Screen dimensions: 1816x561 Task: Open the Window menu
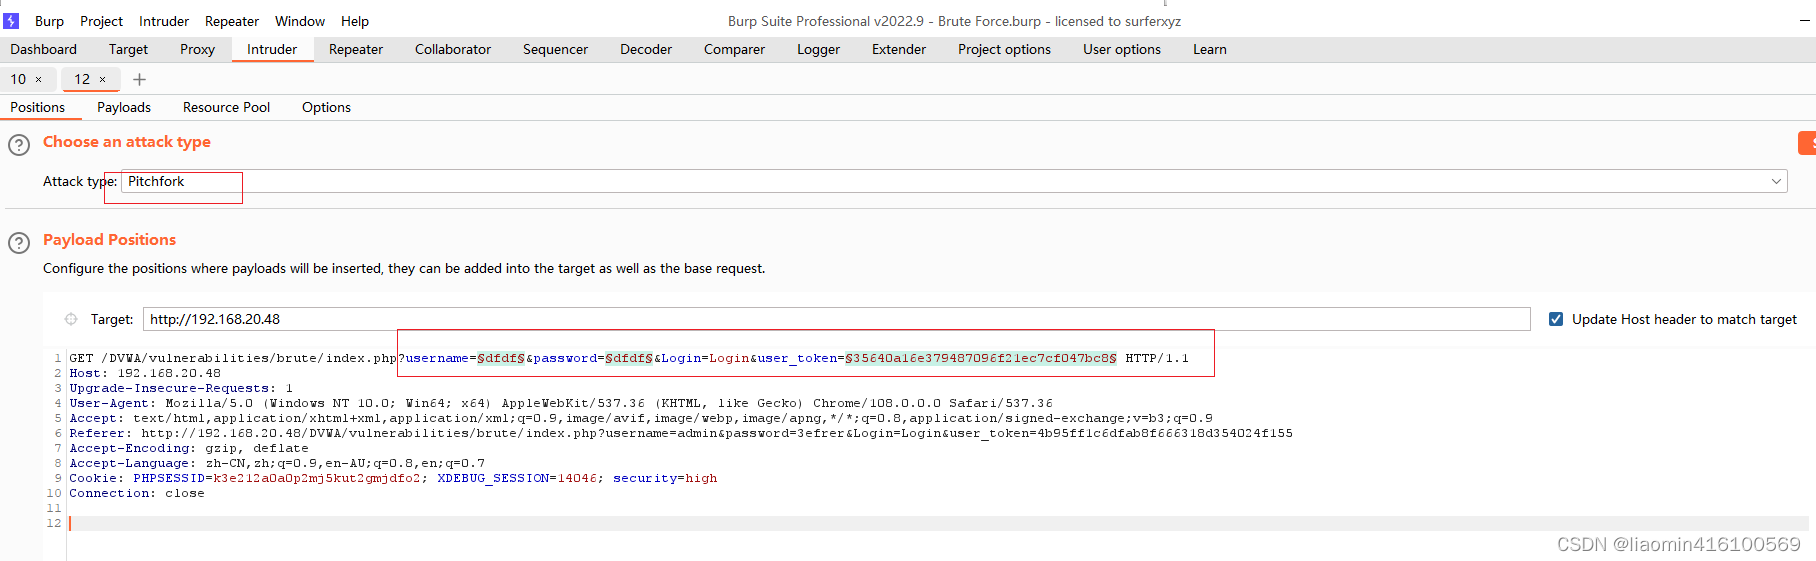tap(300, 21)
